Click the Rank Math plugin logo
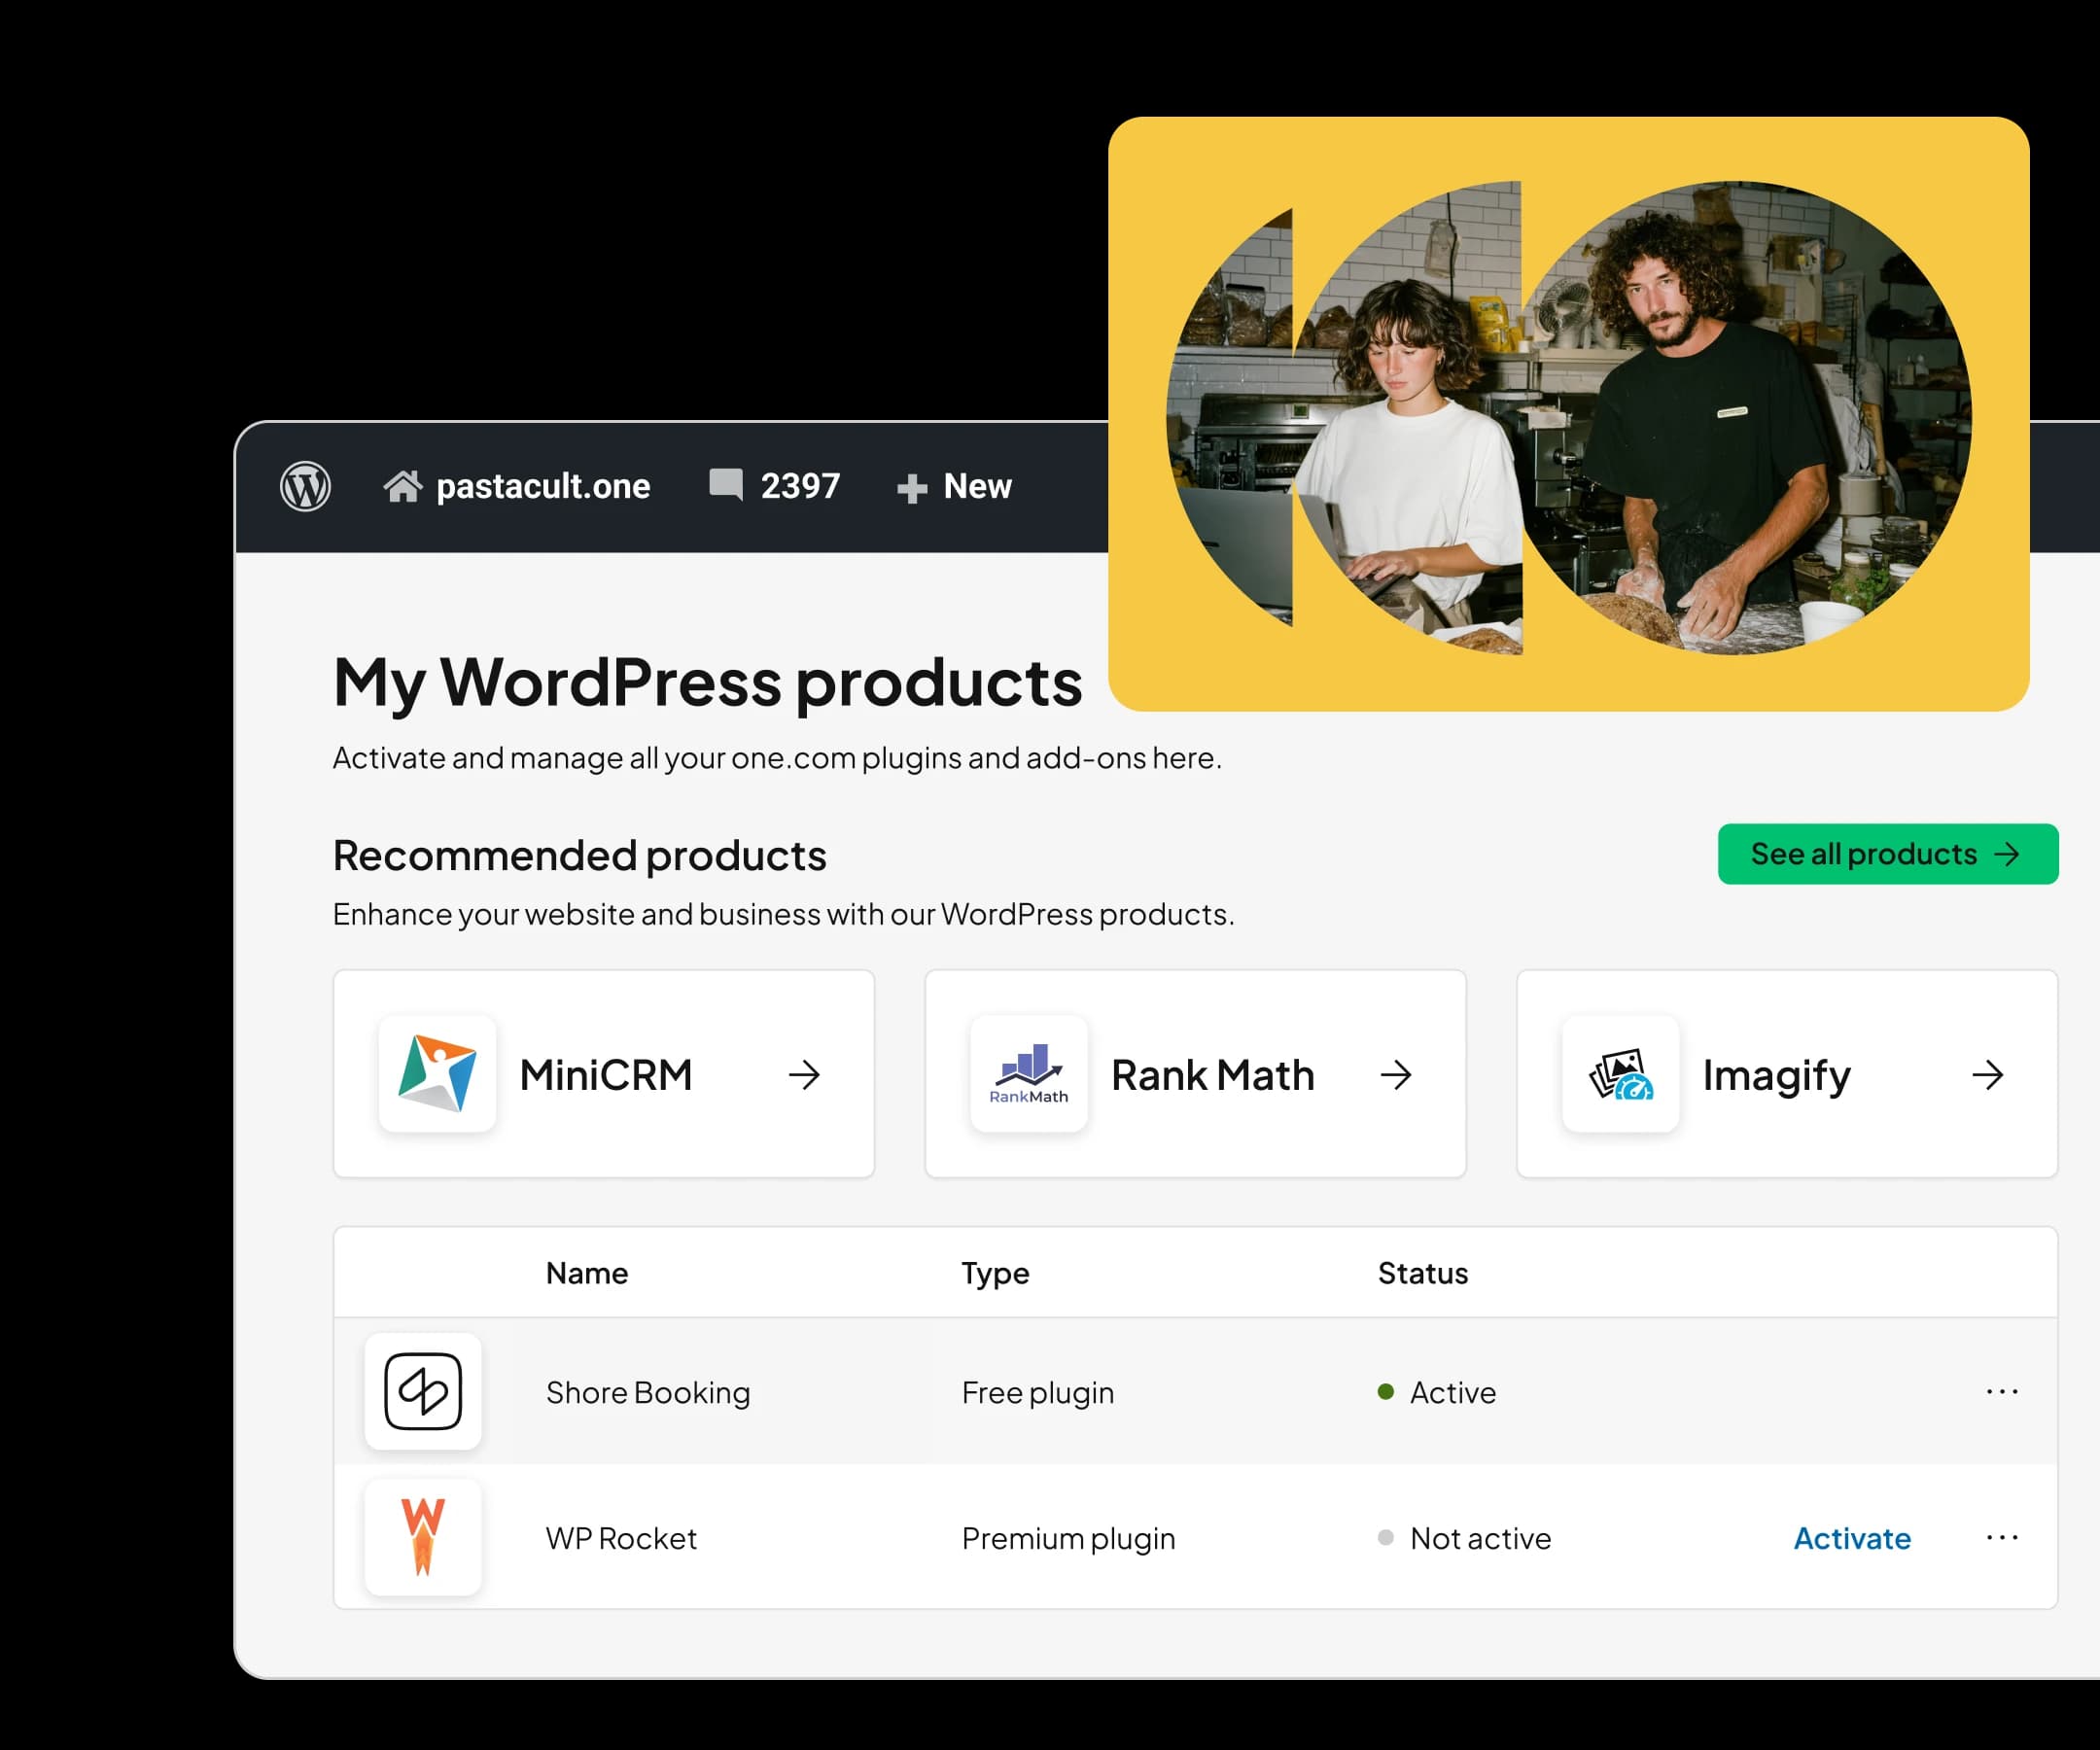2100x1750 pixels. click(x=1028, y=1075)
